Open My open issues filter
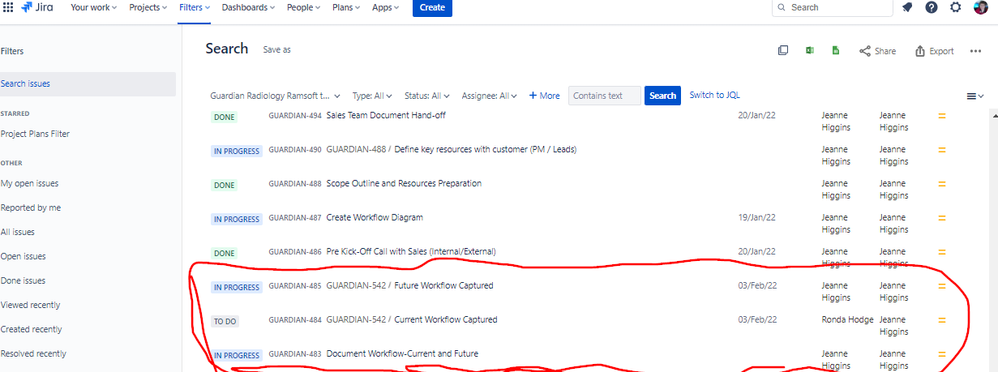The height and width of the screenshot is (372, 998). point(29,183)
